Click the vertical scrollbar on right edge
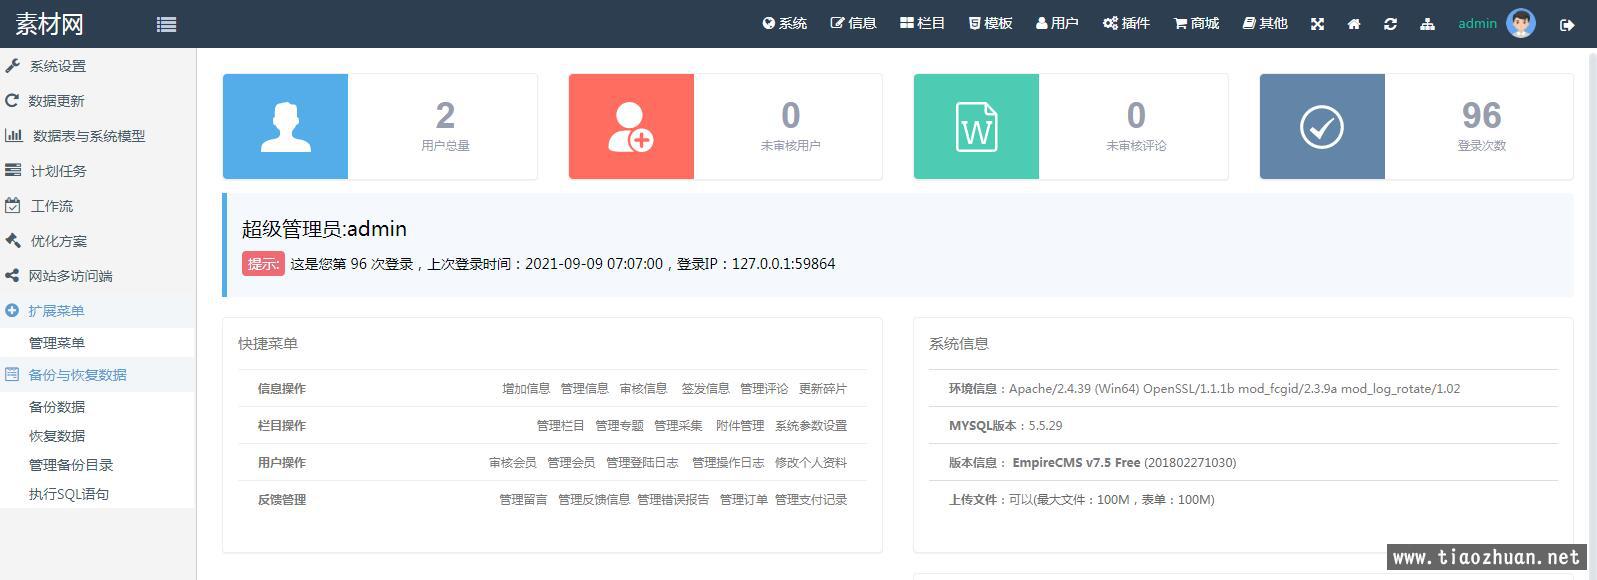This screenshot has width=1597, height=580. tap(1591, 300)
